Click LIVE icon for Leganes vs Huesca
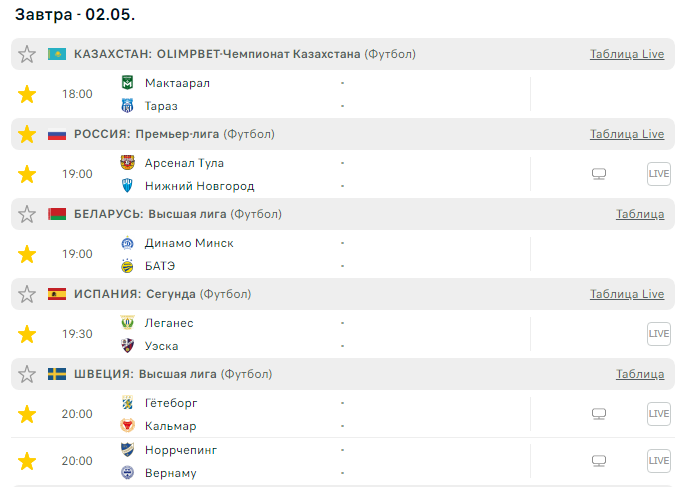 (658, 334)
